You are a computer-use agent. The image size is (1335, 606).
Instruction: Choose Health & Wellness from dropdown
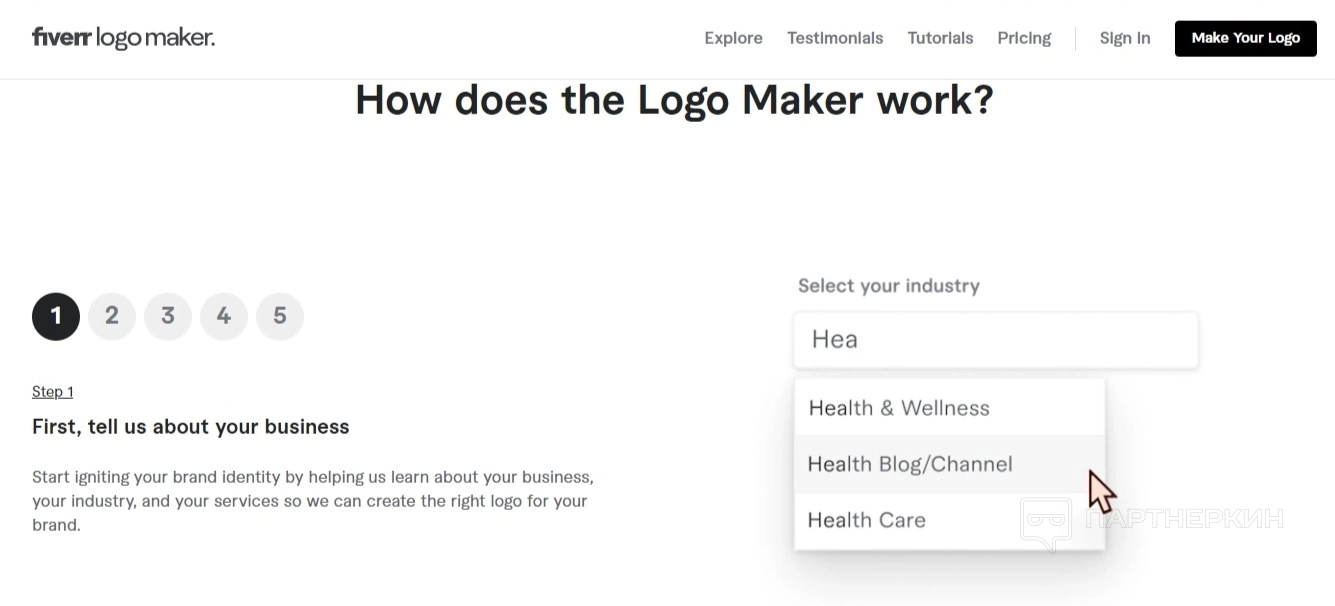click(x=899, y=408)
